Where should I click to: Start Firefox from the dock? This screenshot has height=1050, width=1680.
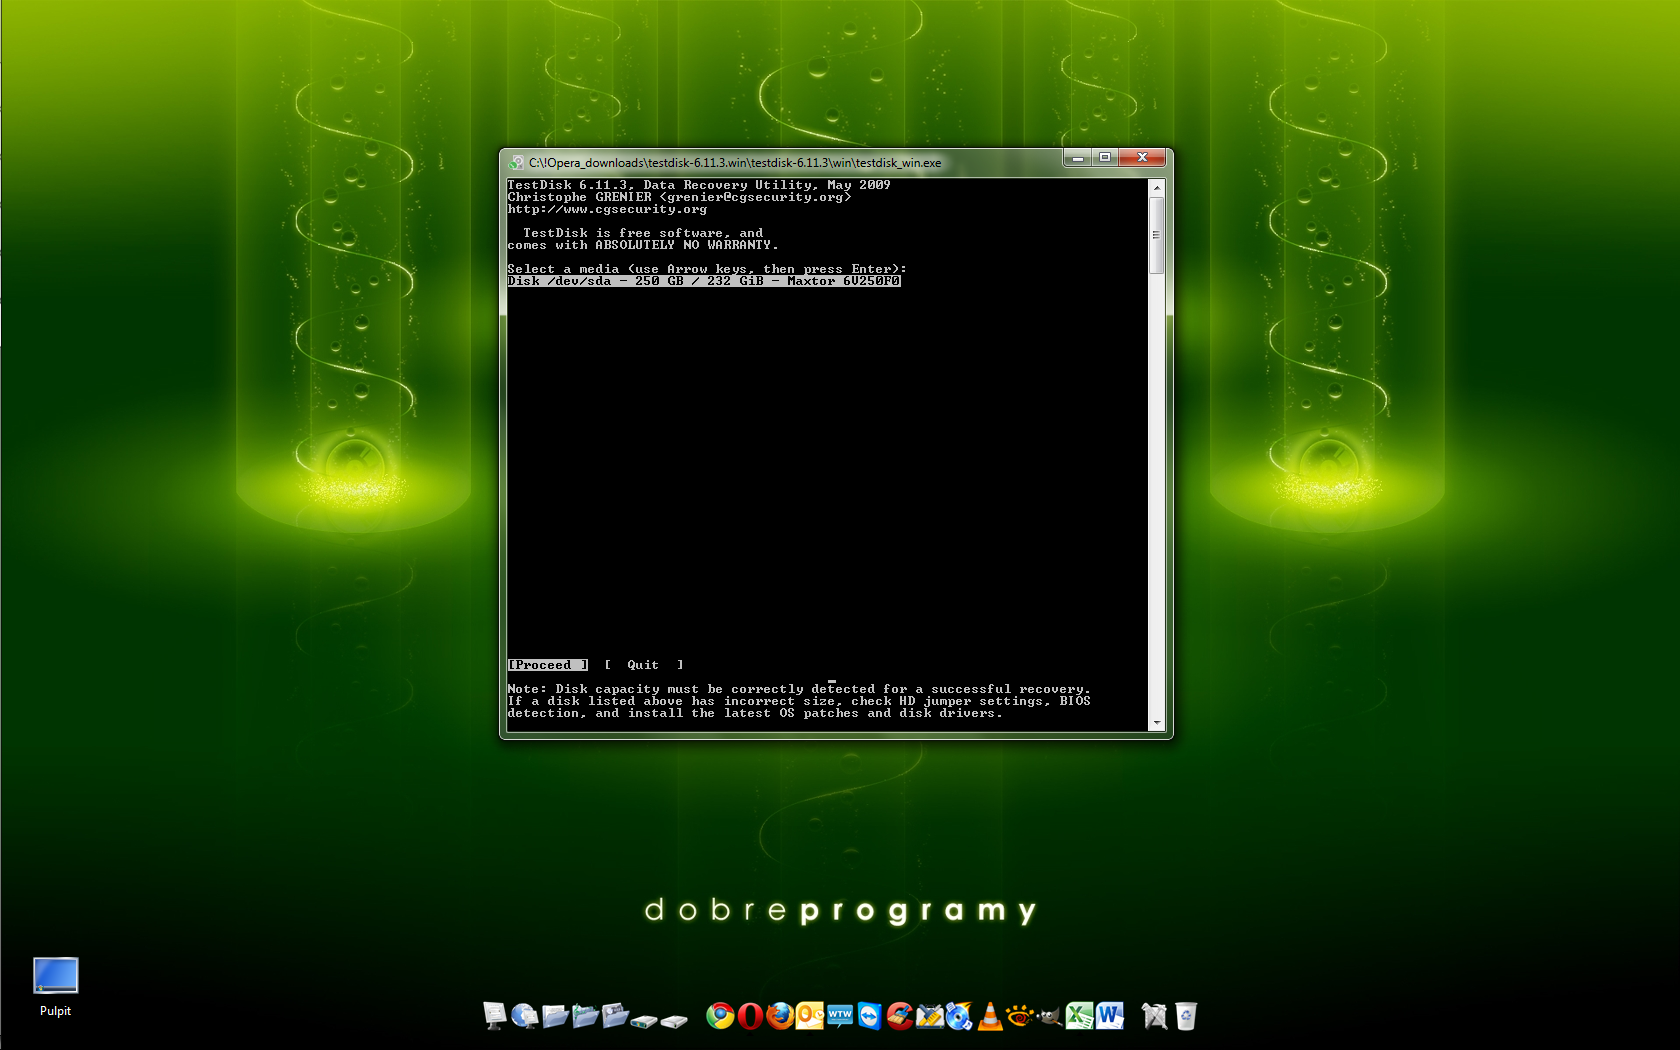tap(780, 1016)
